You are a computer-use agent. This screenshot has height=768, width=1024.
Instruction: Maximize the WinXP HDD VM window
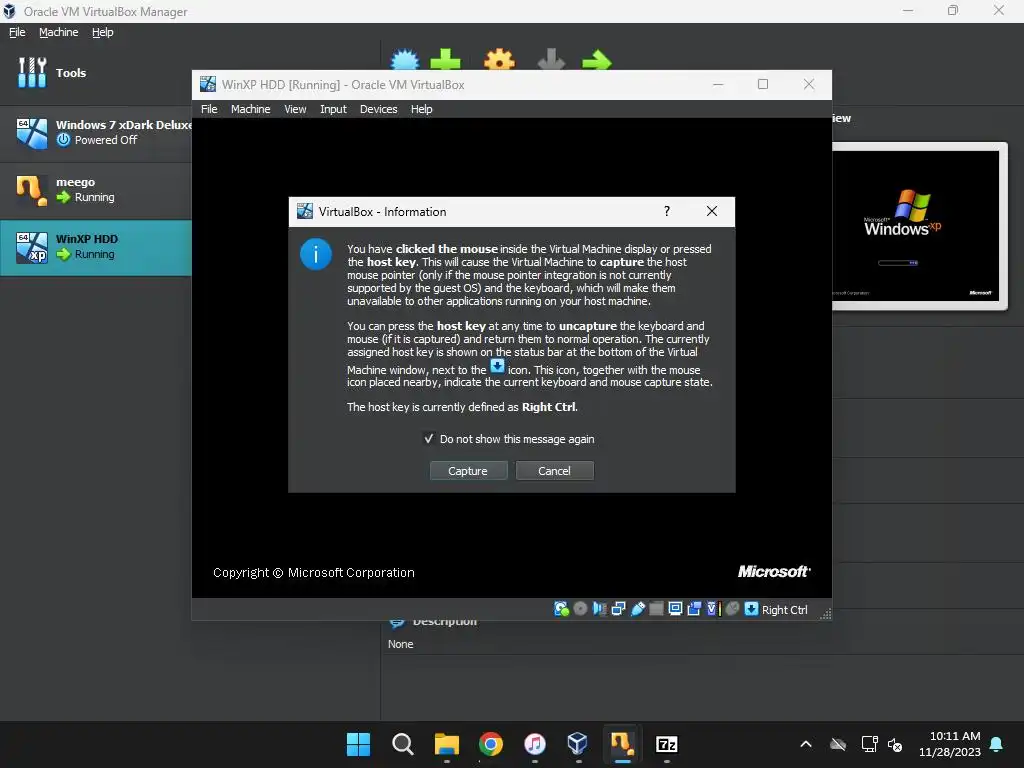point(763,84)
